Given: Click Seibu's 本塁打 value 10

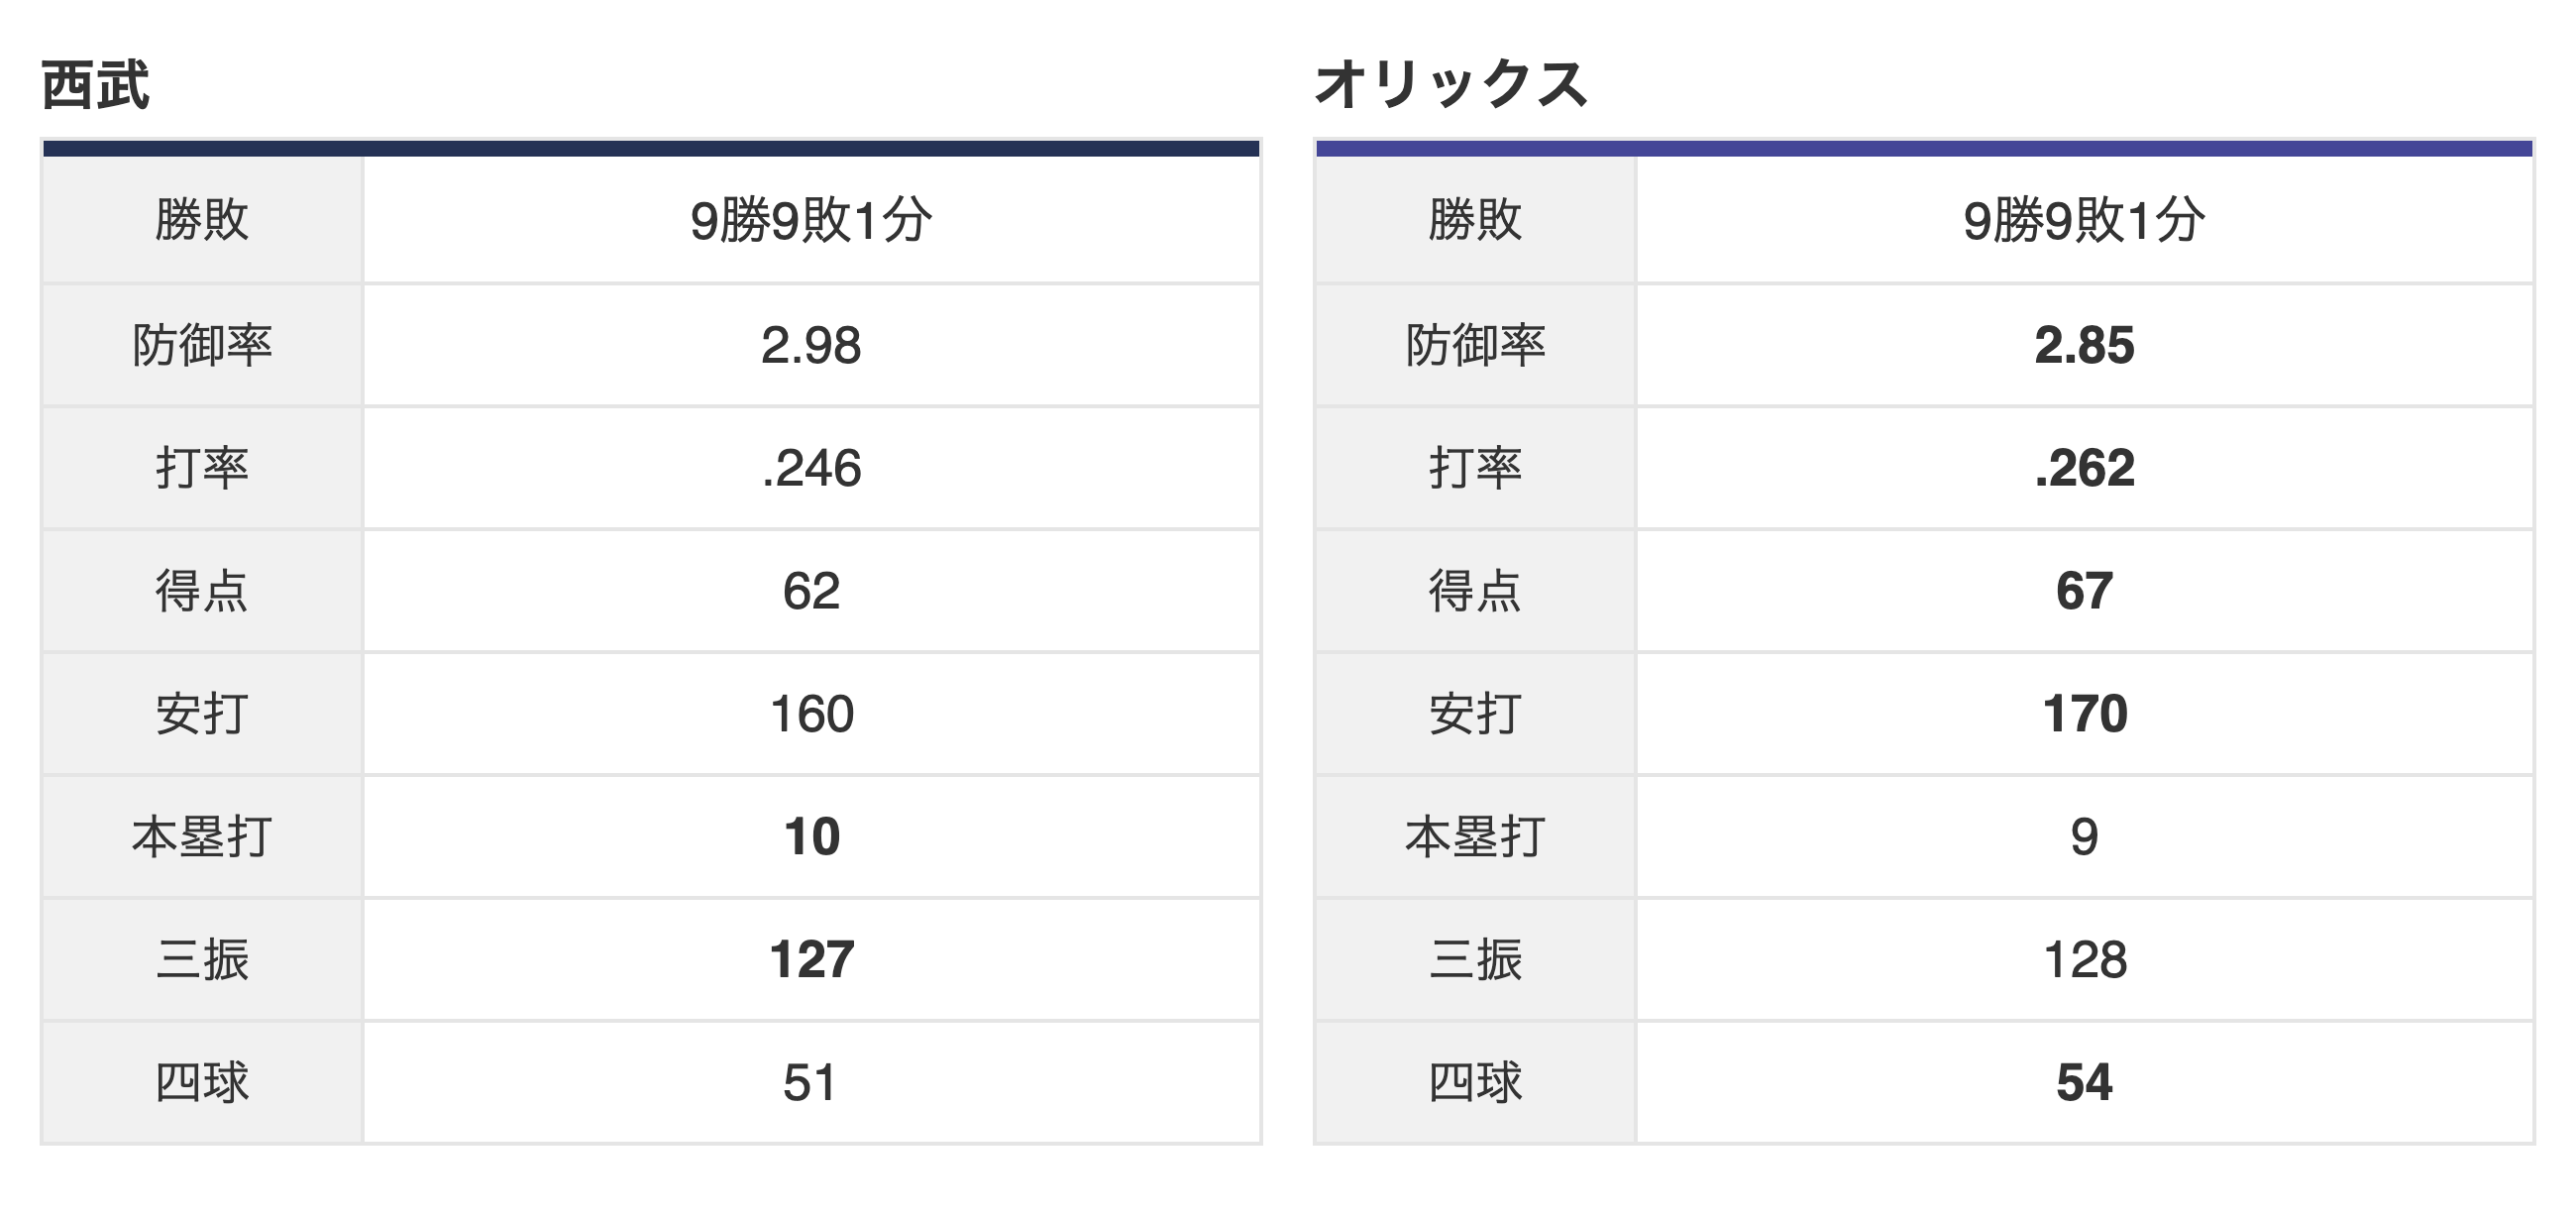Looking at the screenshot, I should tap(811, 837).
